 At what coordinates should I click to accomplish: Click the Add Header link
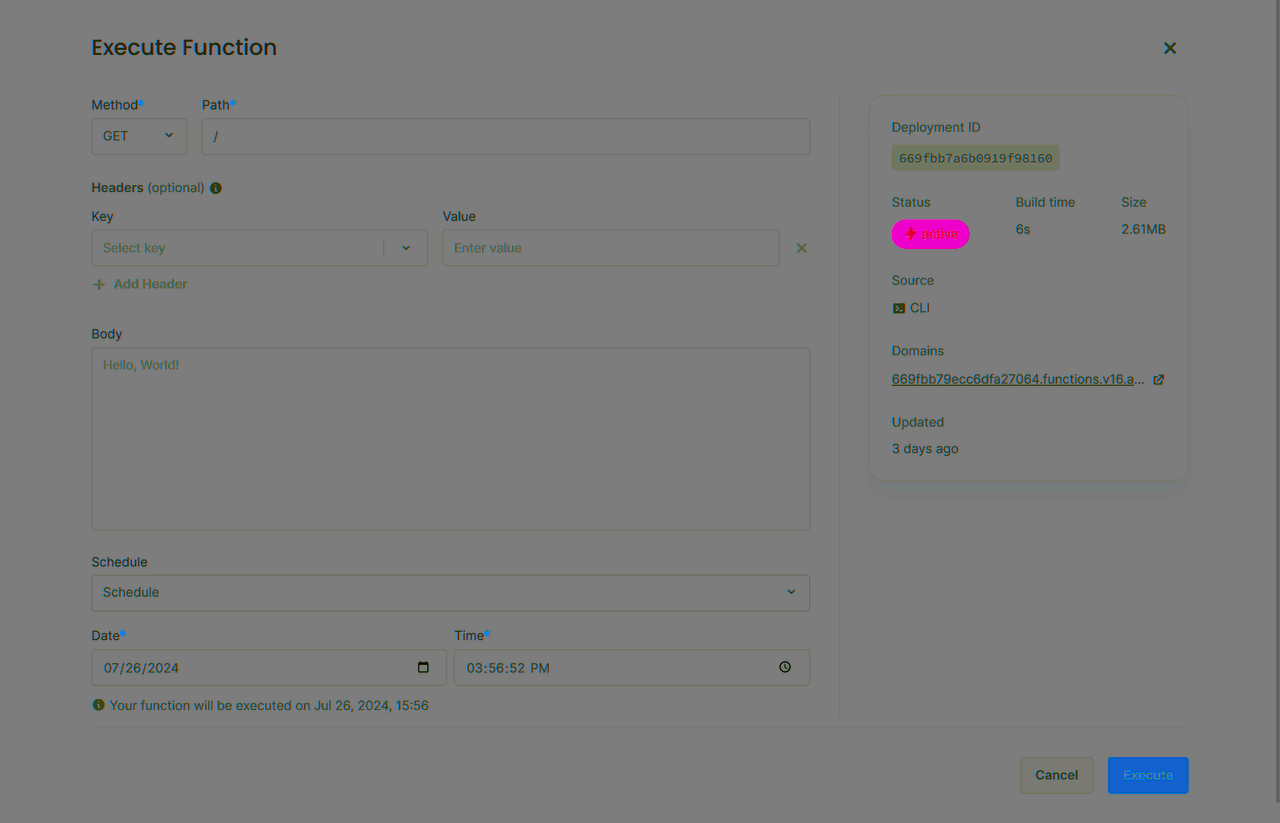pos(150,284)
